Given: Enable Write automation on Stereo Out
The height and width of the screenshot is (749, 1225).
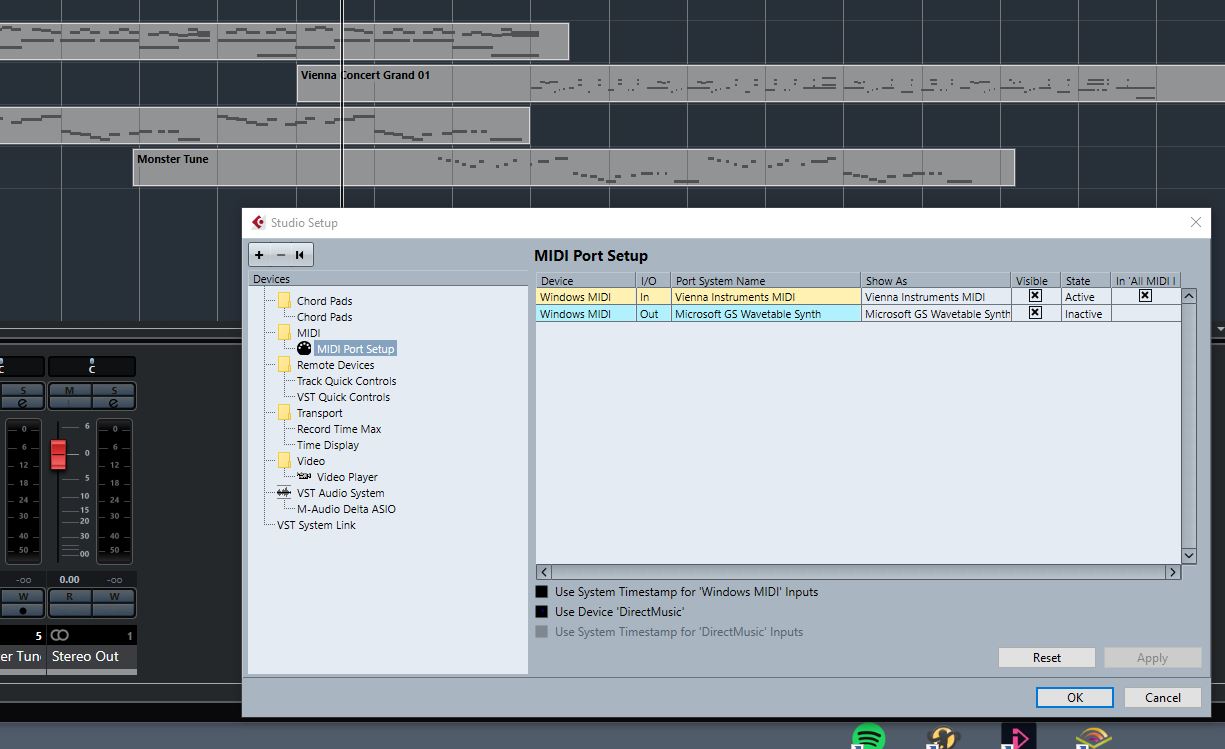Looking at the screenshot, I should click(114, 596).
